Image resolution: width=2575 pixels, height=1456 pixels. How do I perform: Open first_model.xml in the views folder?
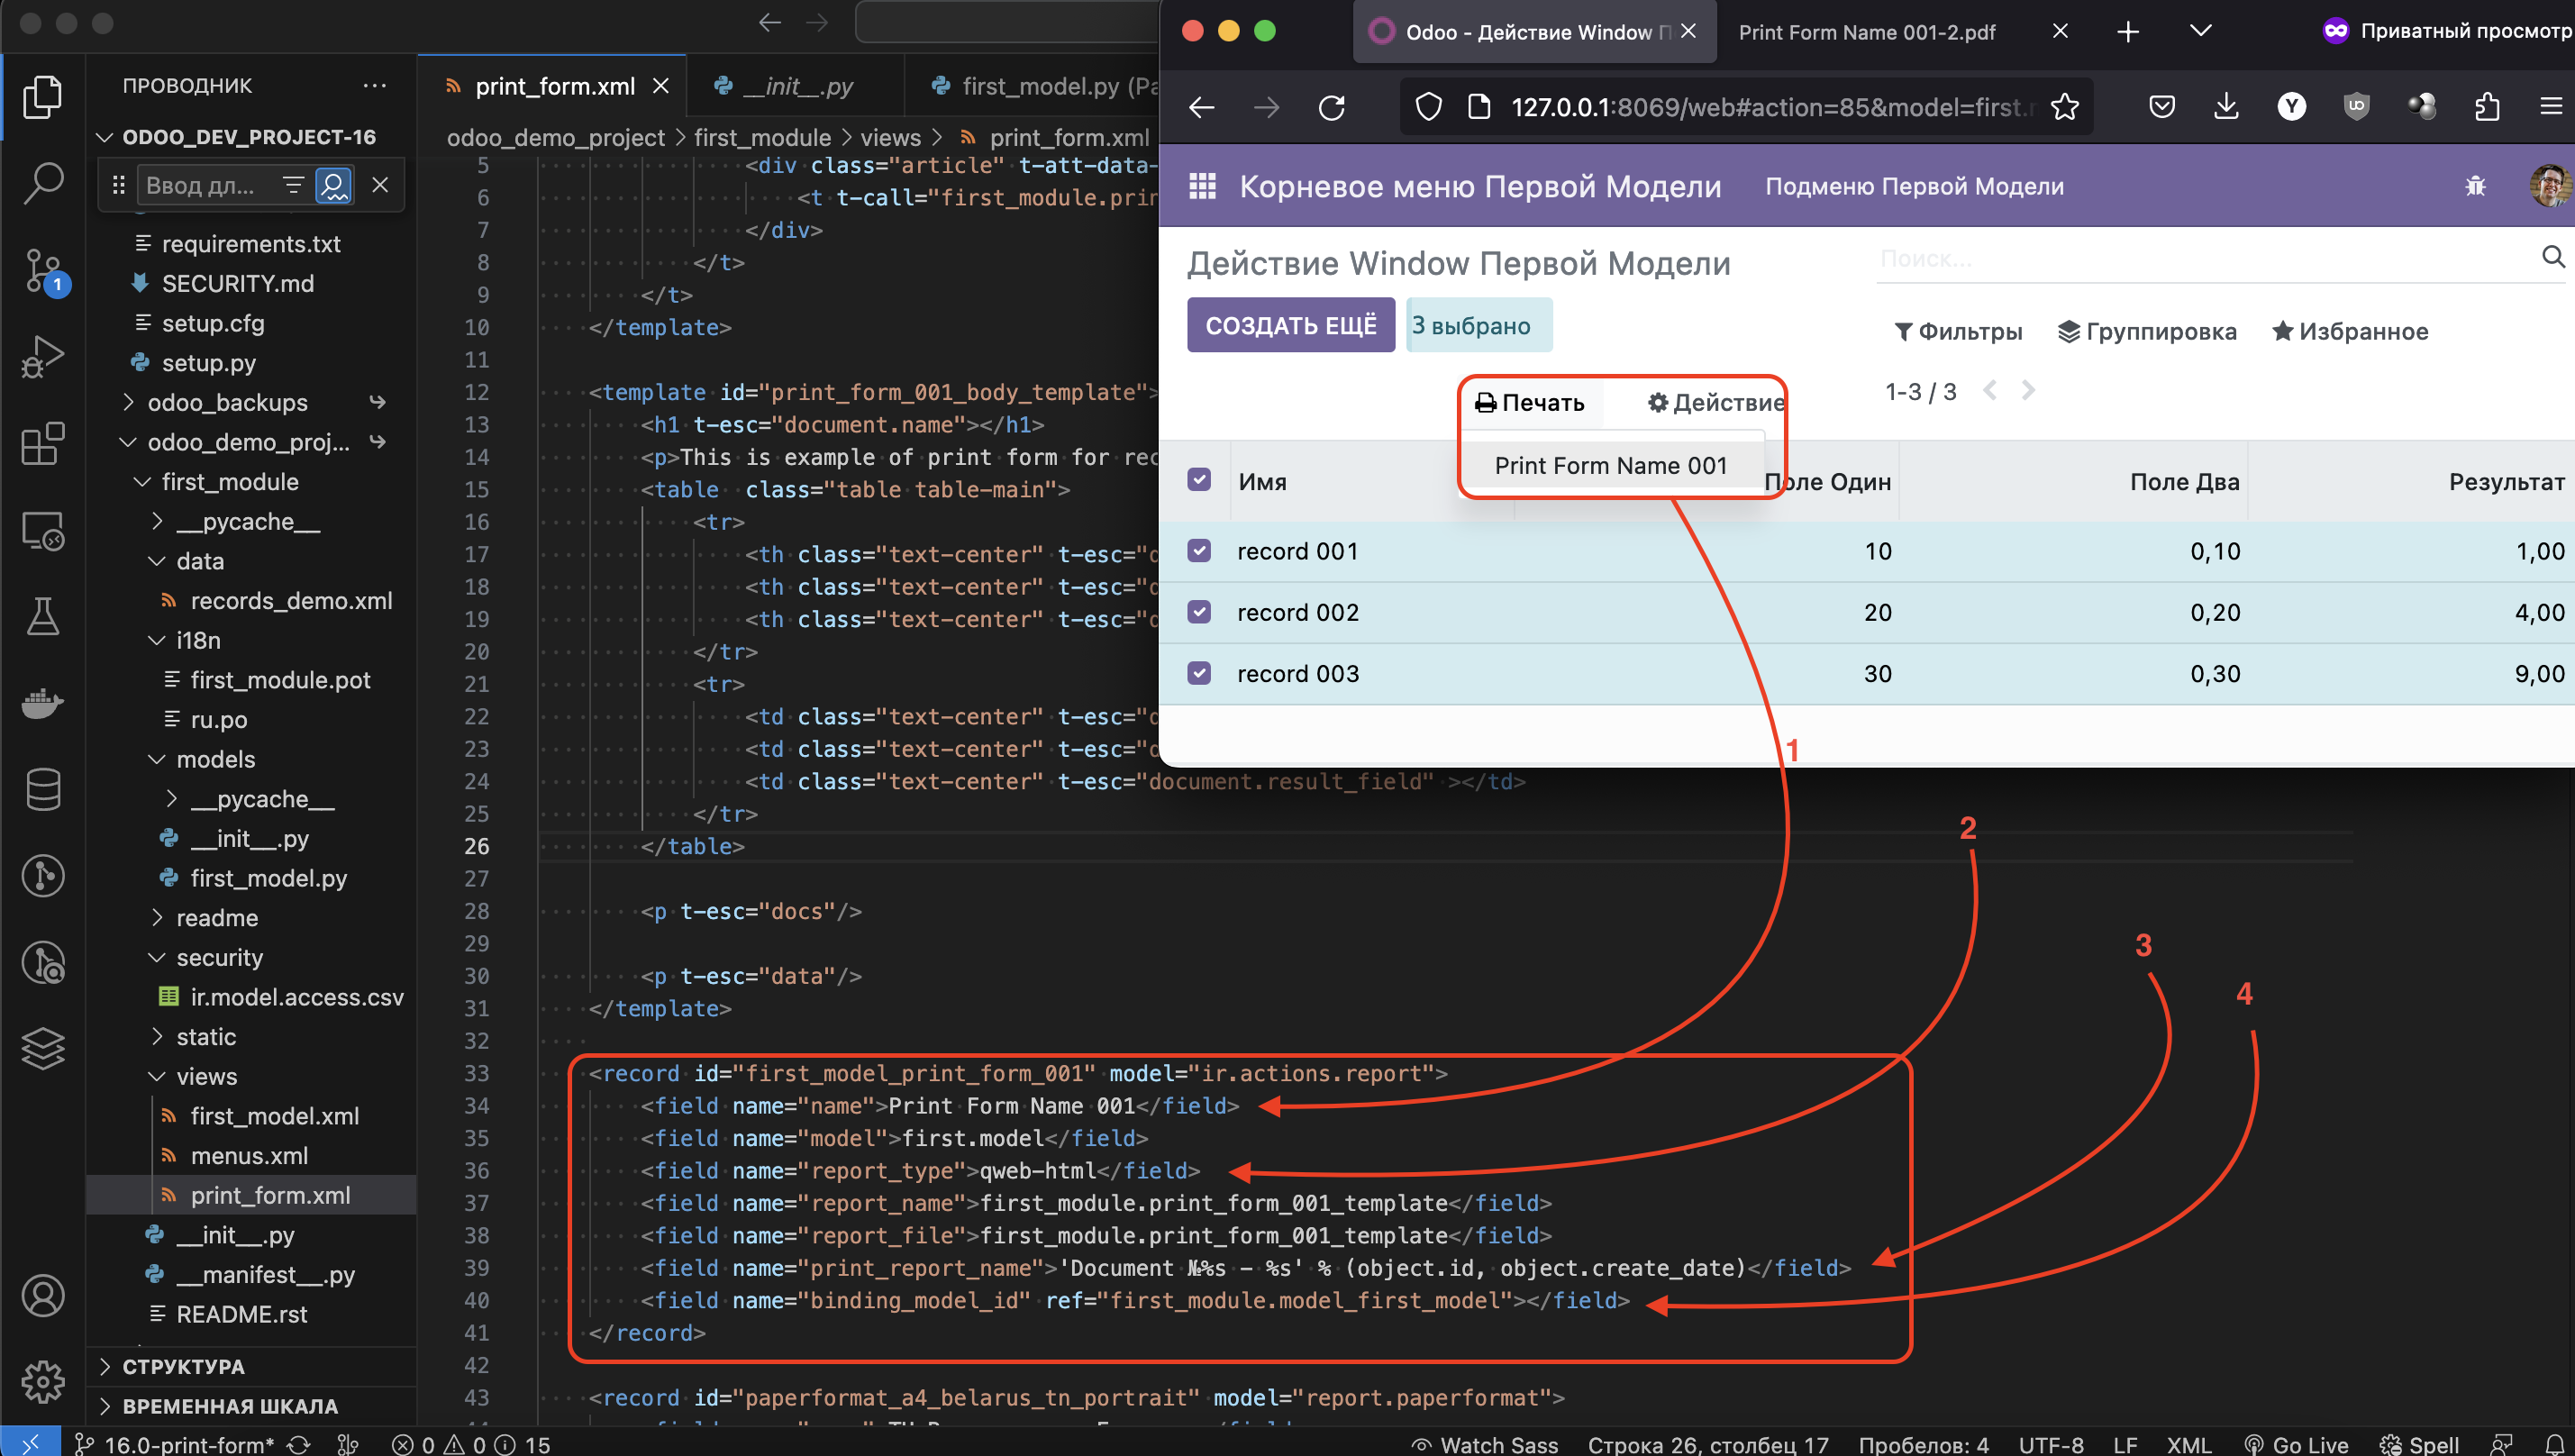[x=274, y=1116]
